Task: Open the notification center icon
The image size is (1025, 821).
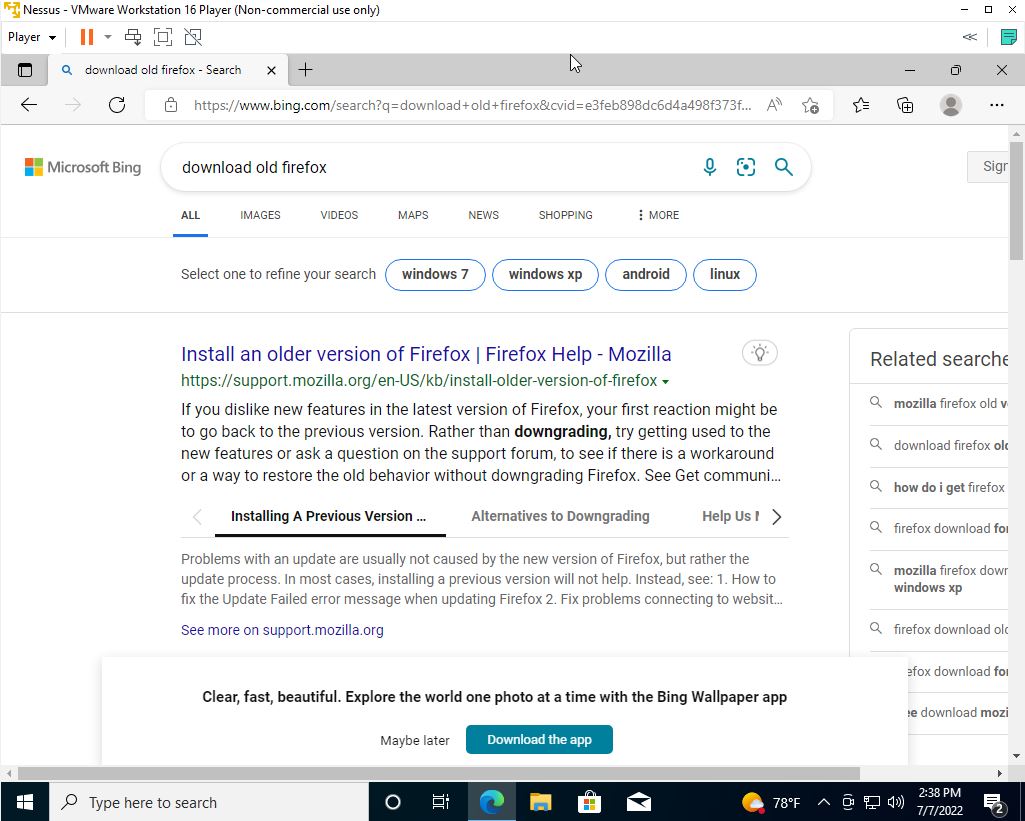Action: (994, 803)
